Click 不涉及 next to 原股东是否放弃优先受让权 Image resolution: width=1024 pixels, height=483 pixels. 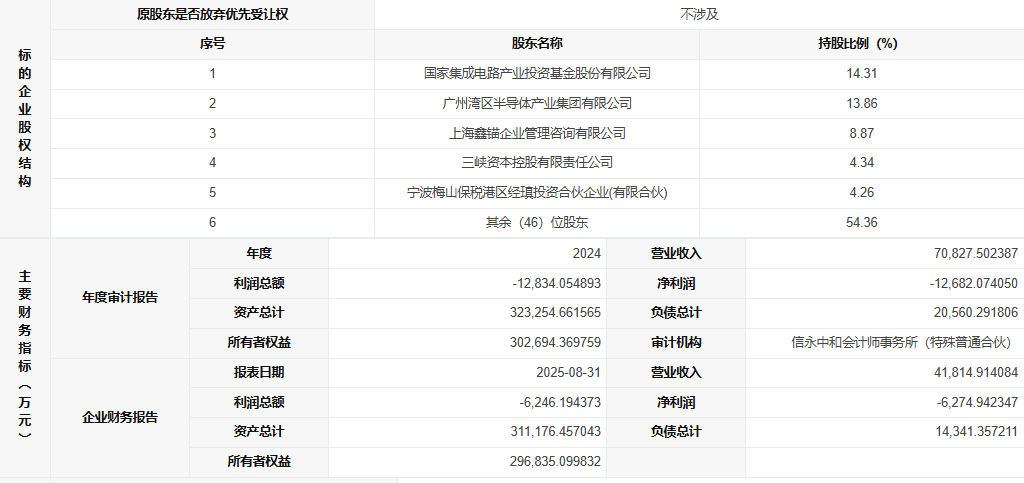pyautogui.click(x=699, y=14)
